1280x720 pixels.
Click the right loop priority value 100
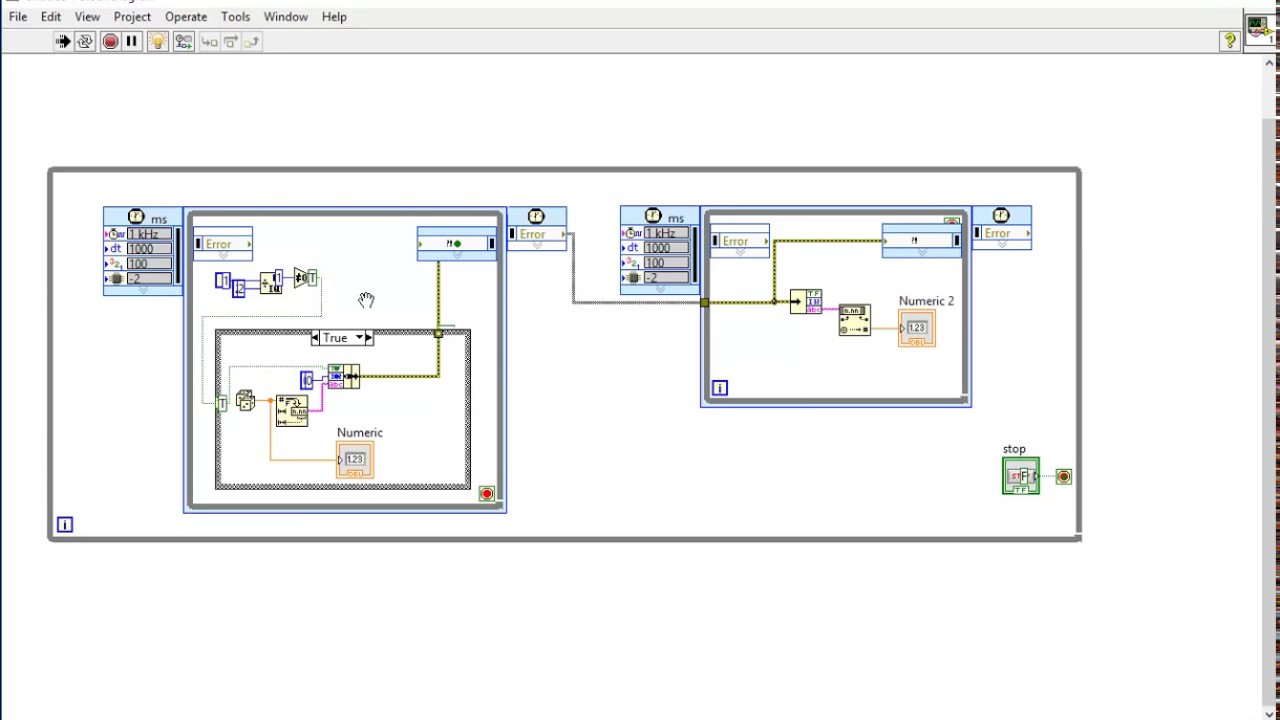tap(665, 263)
